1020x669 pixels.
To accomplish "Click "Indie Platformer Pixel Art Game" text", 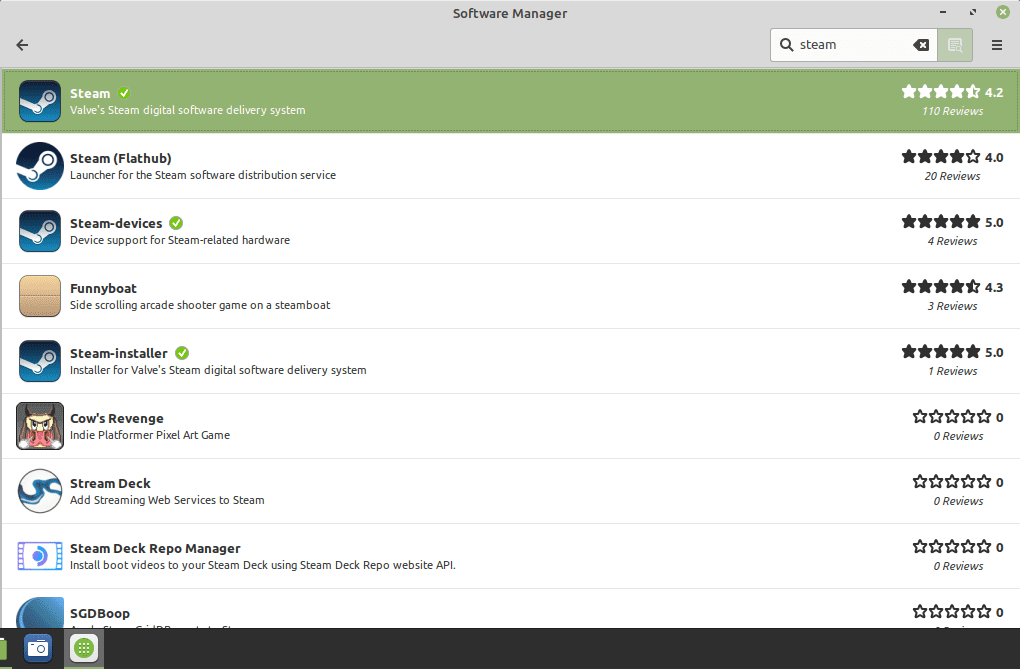I will [x=150, y=435].
